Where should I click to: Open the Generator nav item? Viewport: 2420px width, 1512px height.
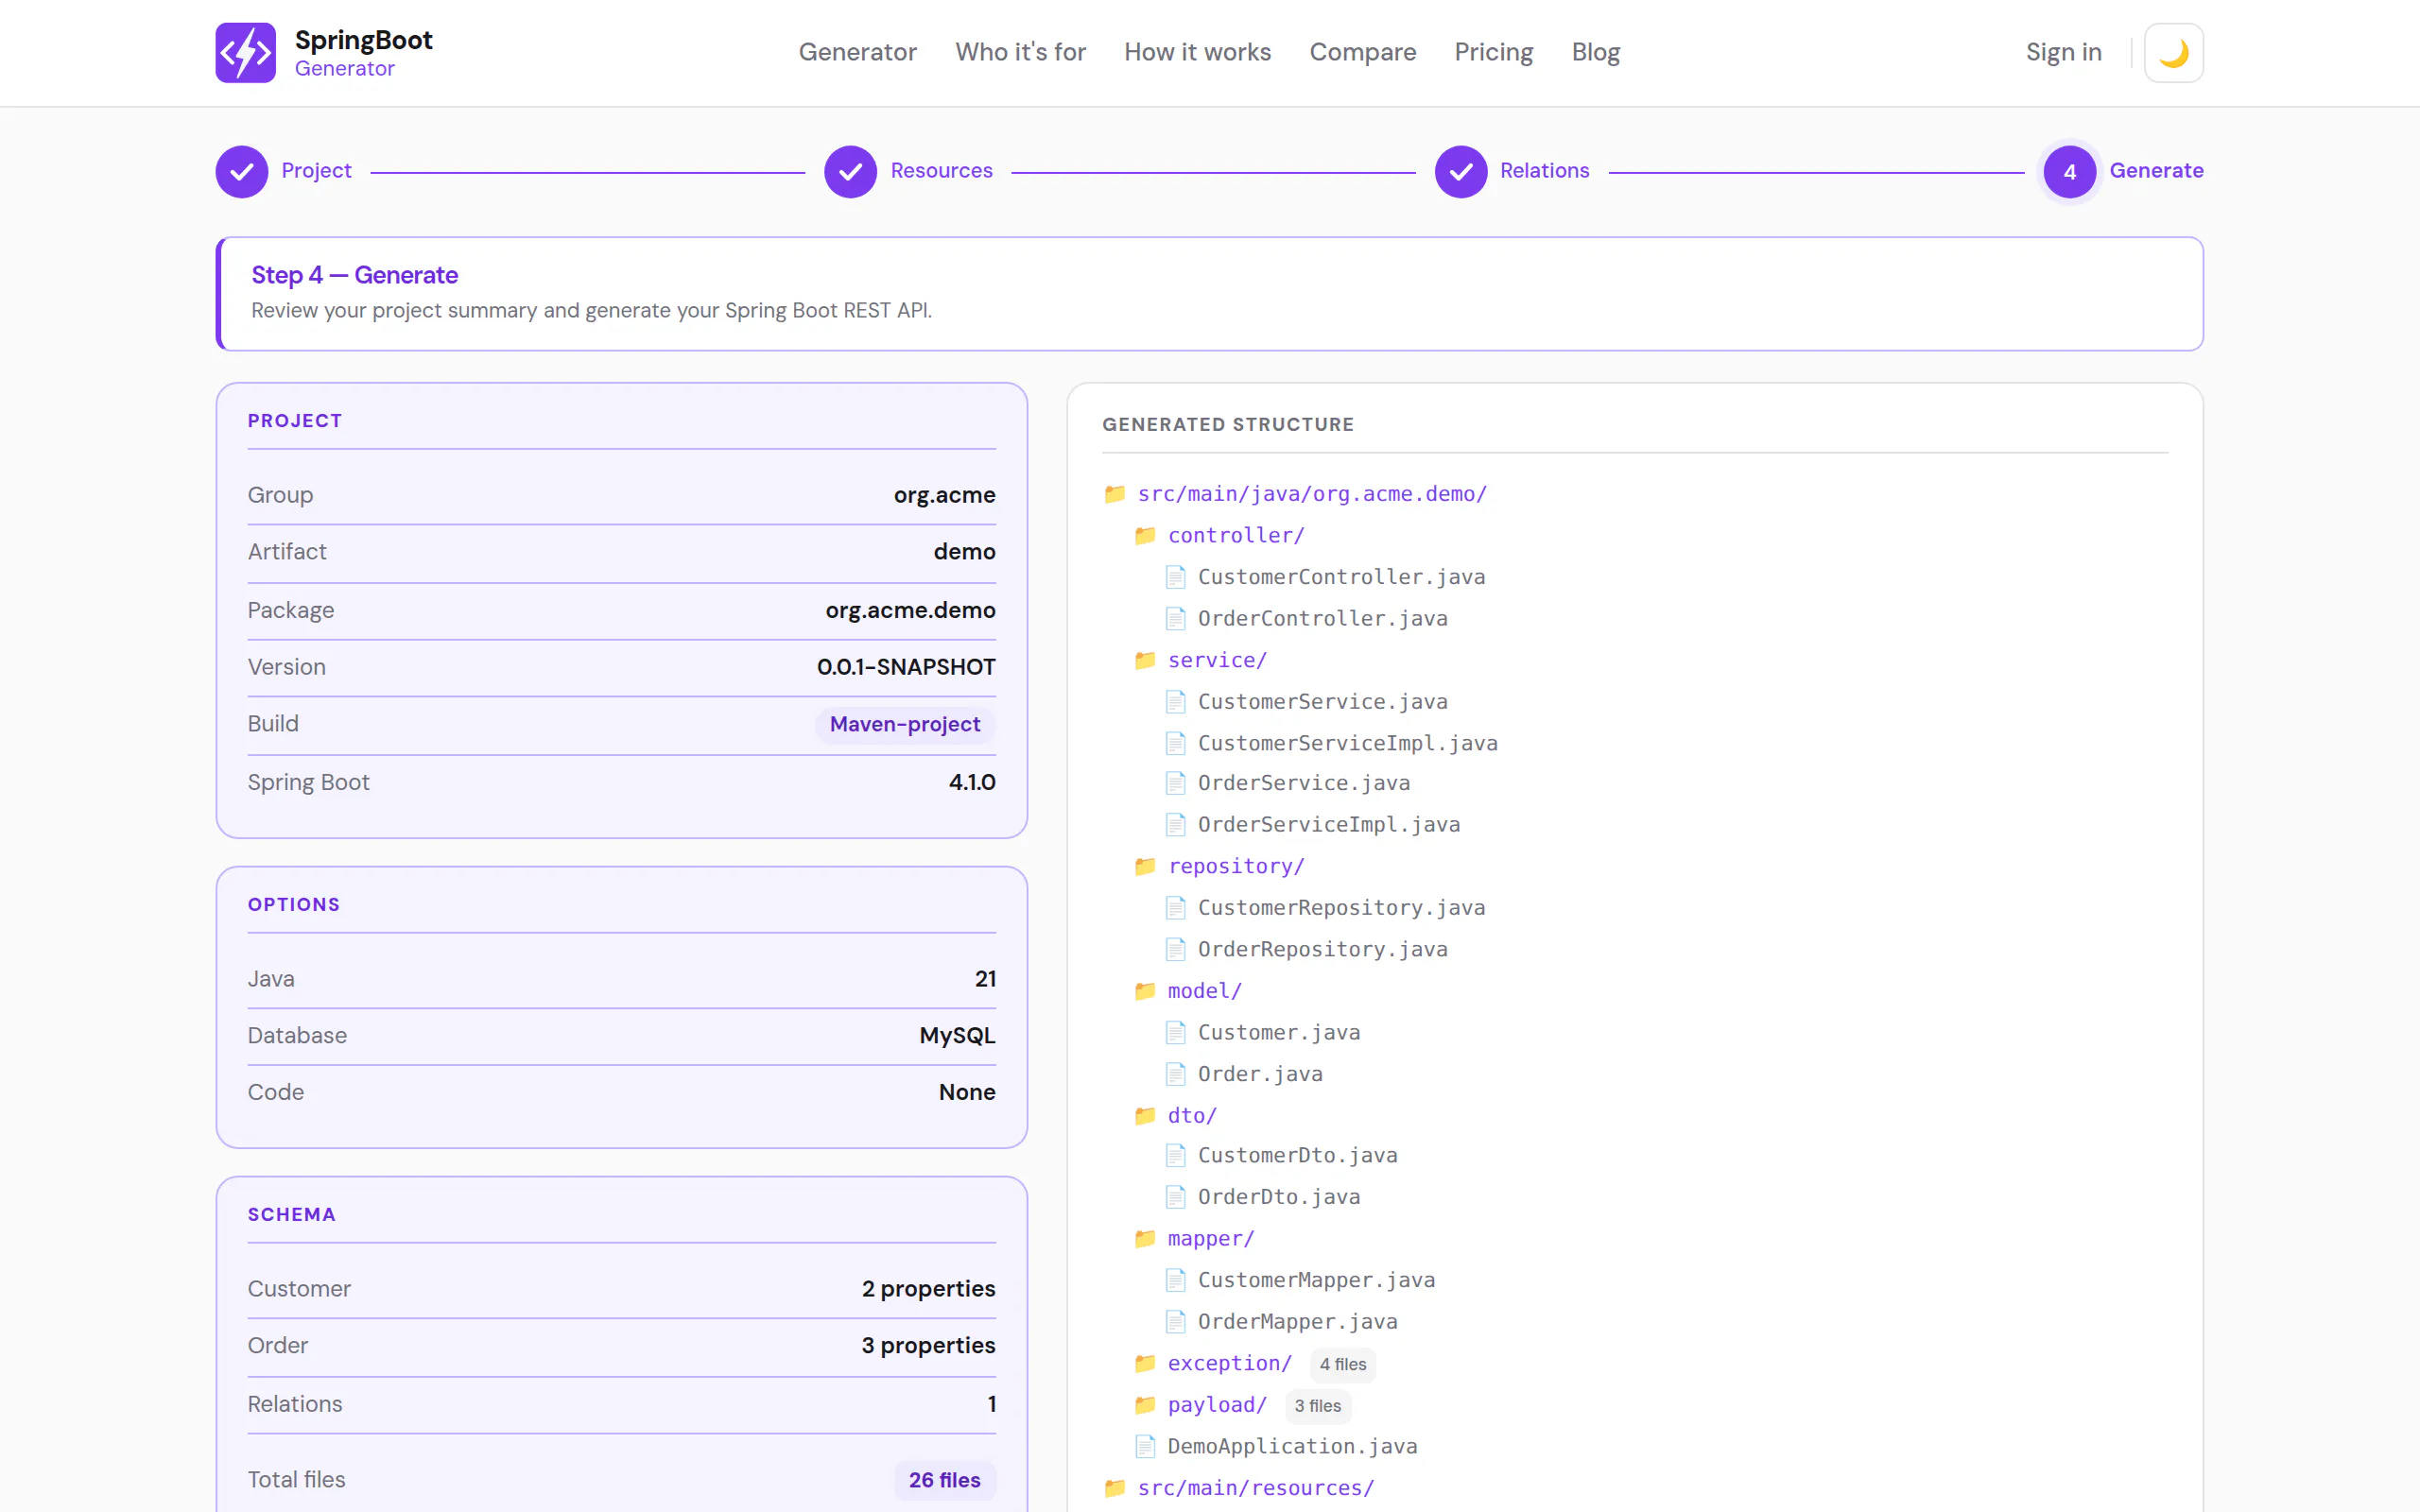click(857, 52)
